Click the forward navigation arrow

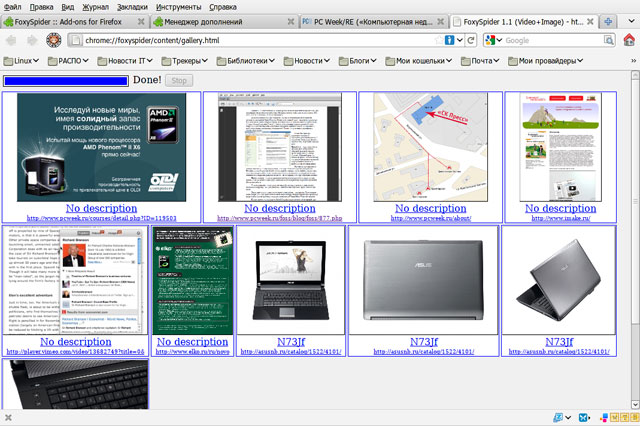(29, 40)
